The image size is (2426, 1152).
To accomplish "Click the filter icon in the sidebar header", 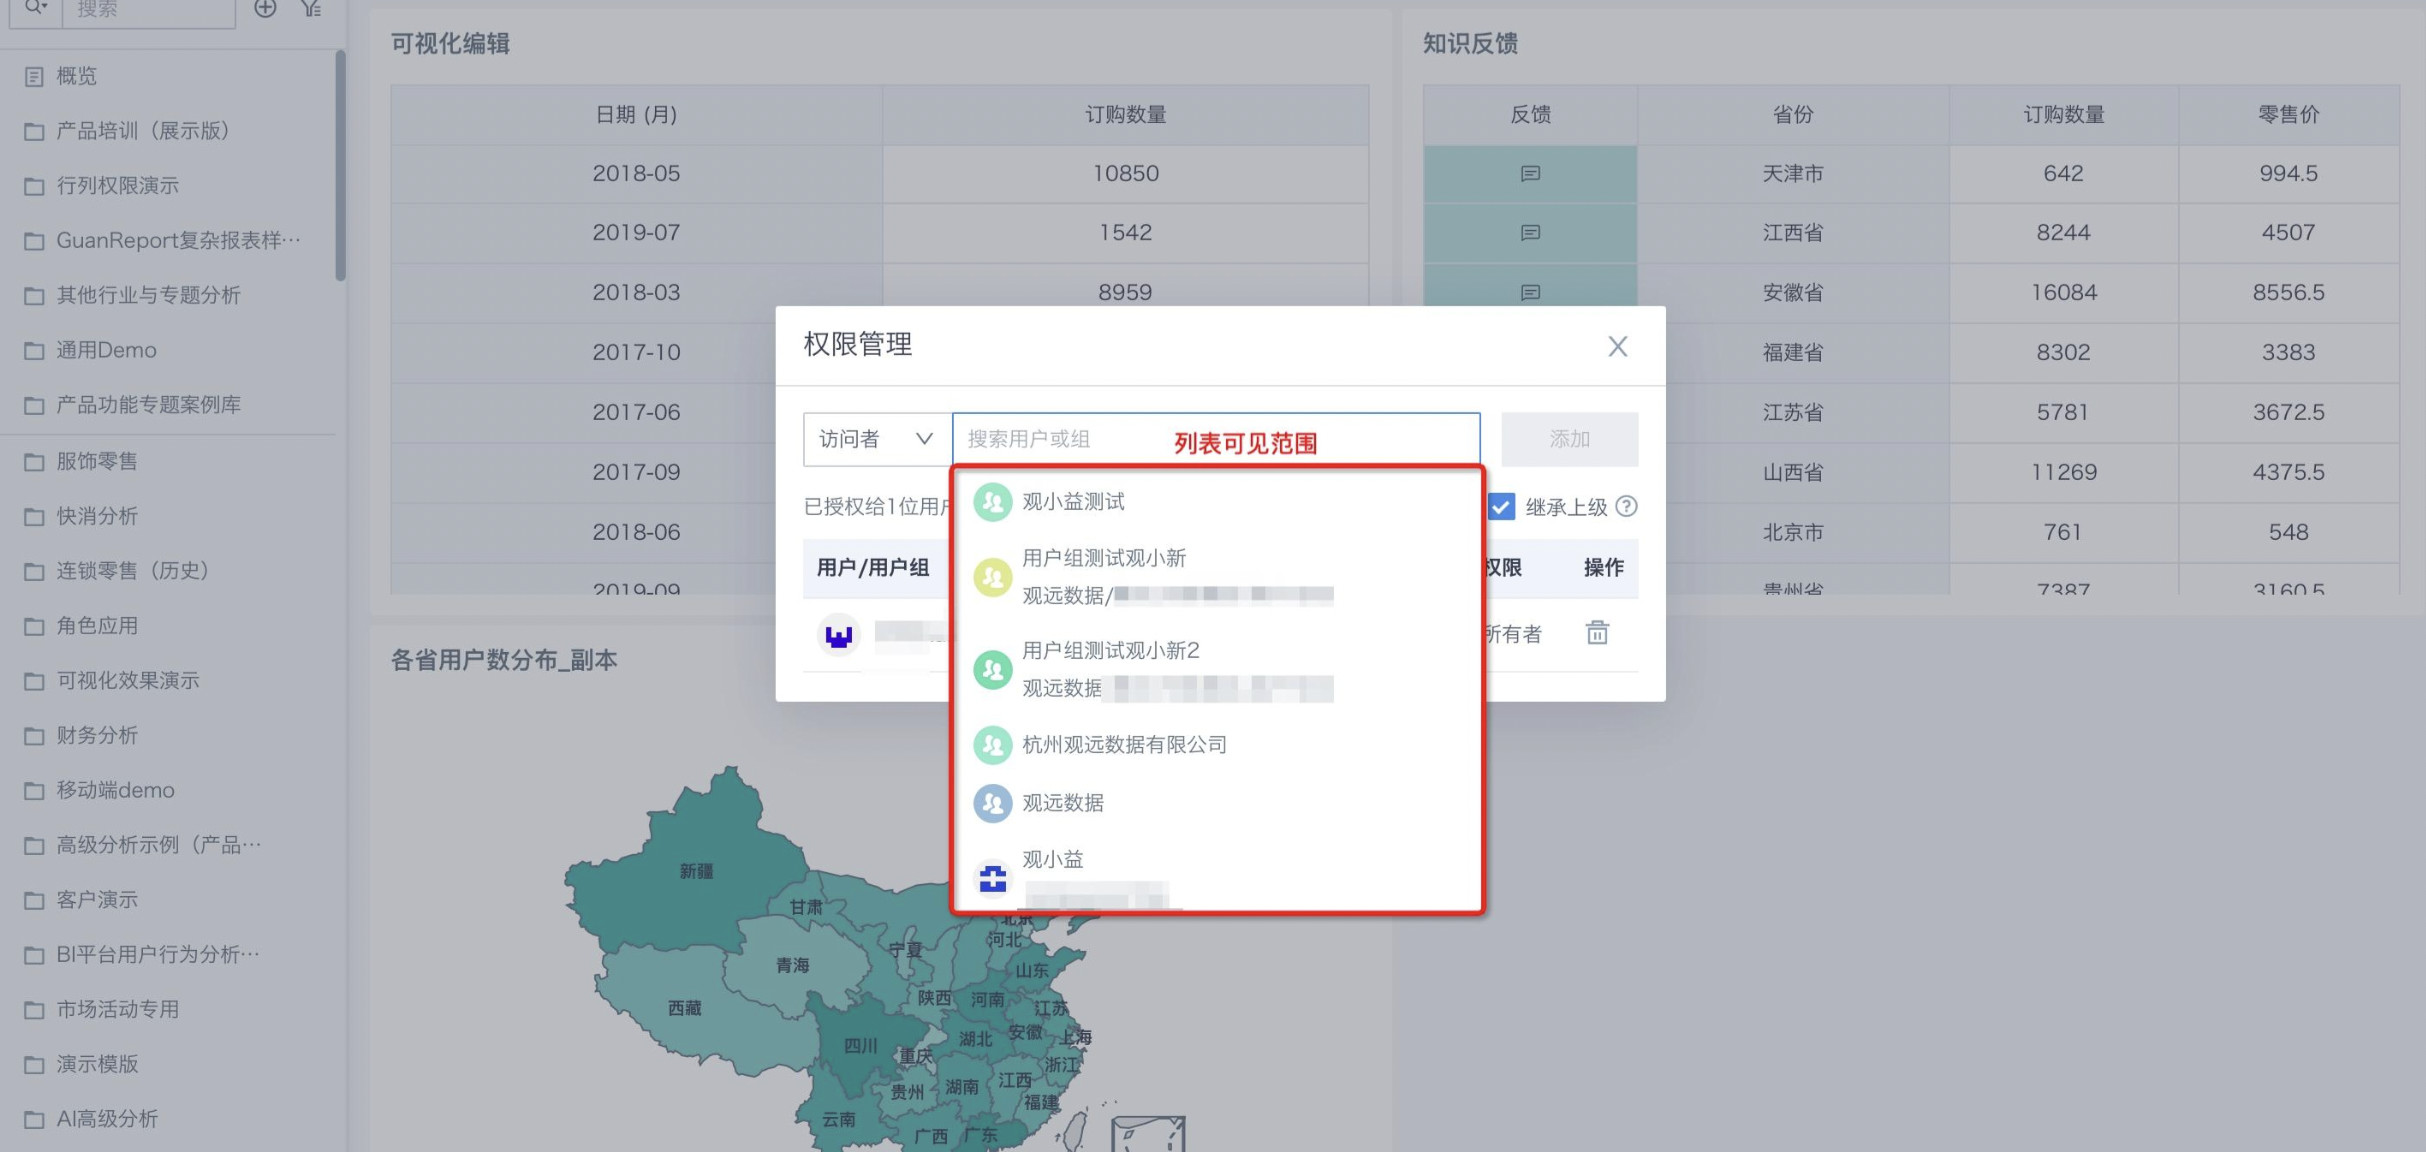I will tap(311, 9).
